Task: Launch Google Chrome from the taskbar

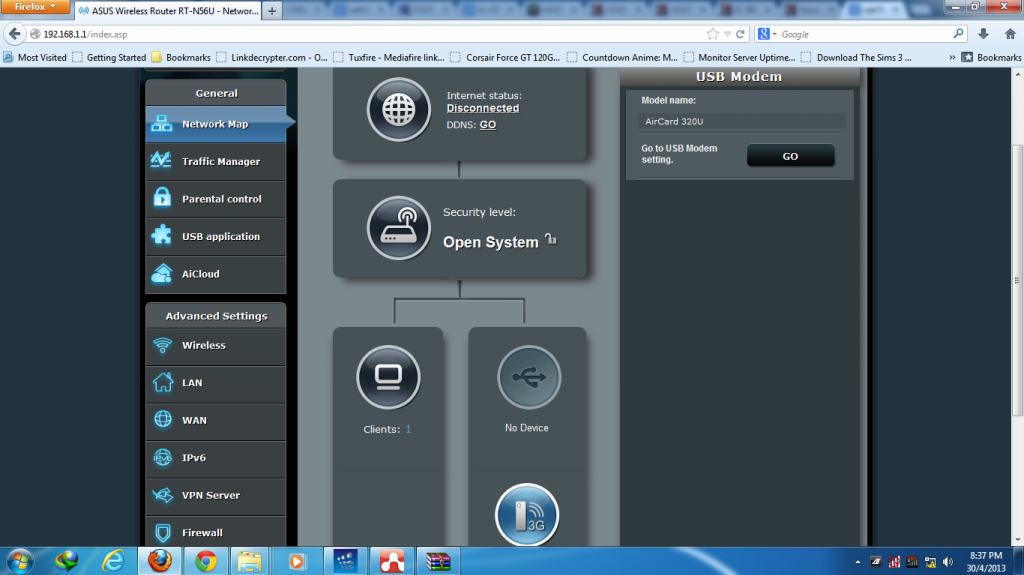Action: pyautogui.click(x=206, y=561)
